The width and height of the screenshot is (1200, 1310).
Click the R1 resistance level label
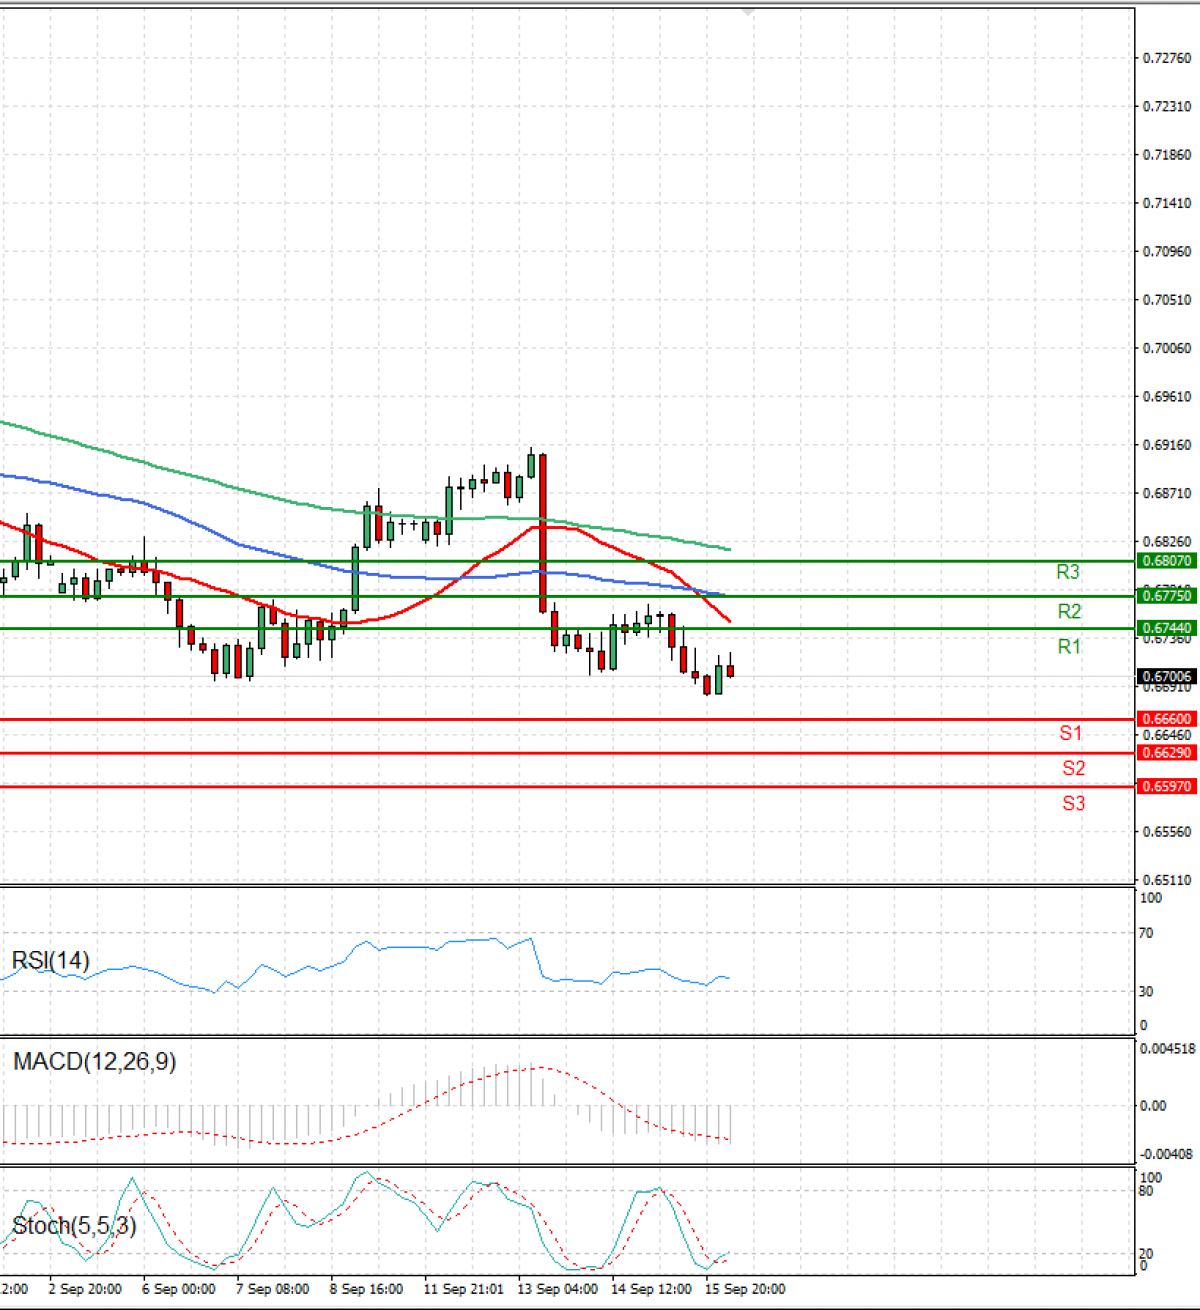pyautogui.click(x=1069, y=647)
